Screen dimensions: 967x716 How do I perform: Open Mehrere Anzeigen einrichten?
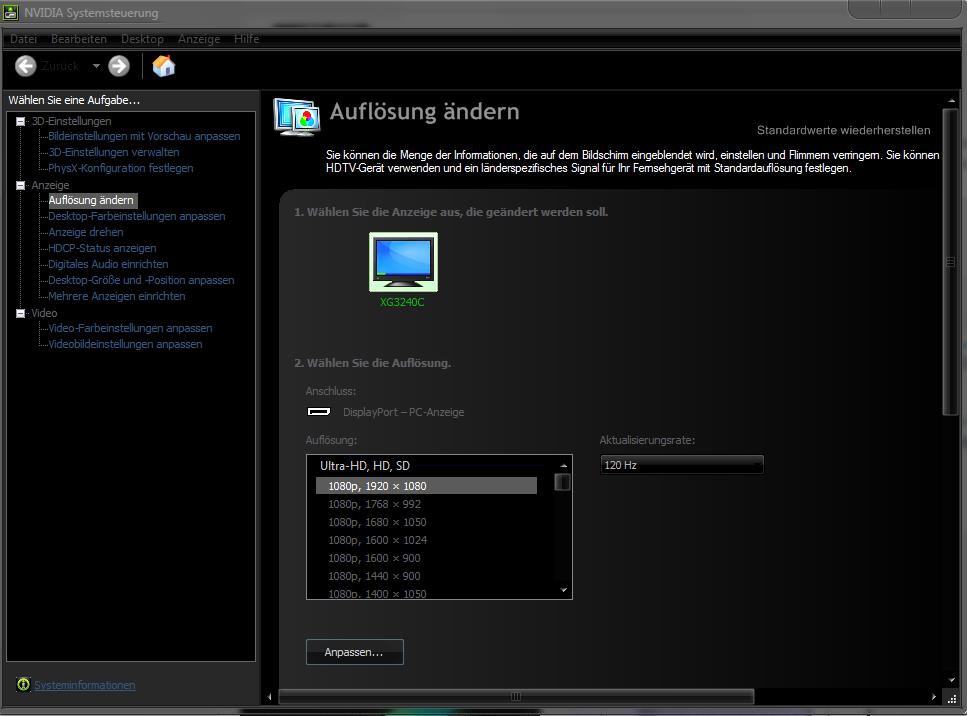117,297
